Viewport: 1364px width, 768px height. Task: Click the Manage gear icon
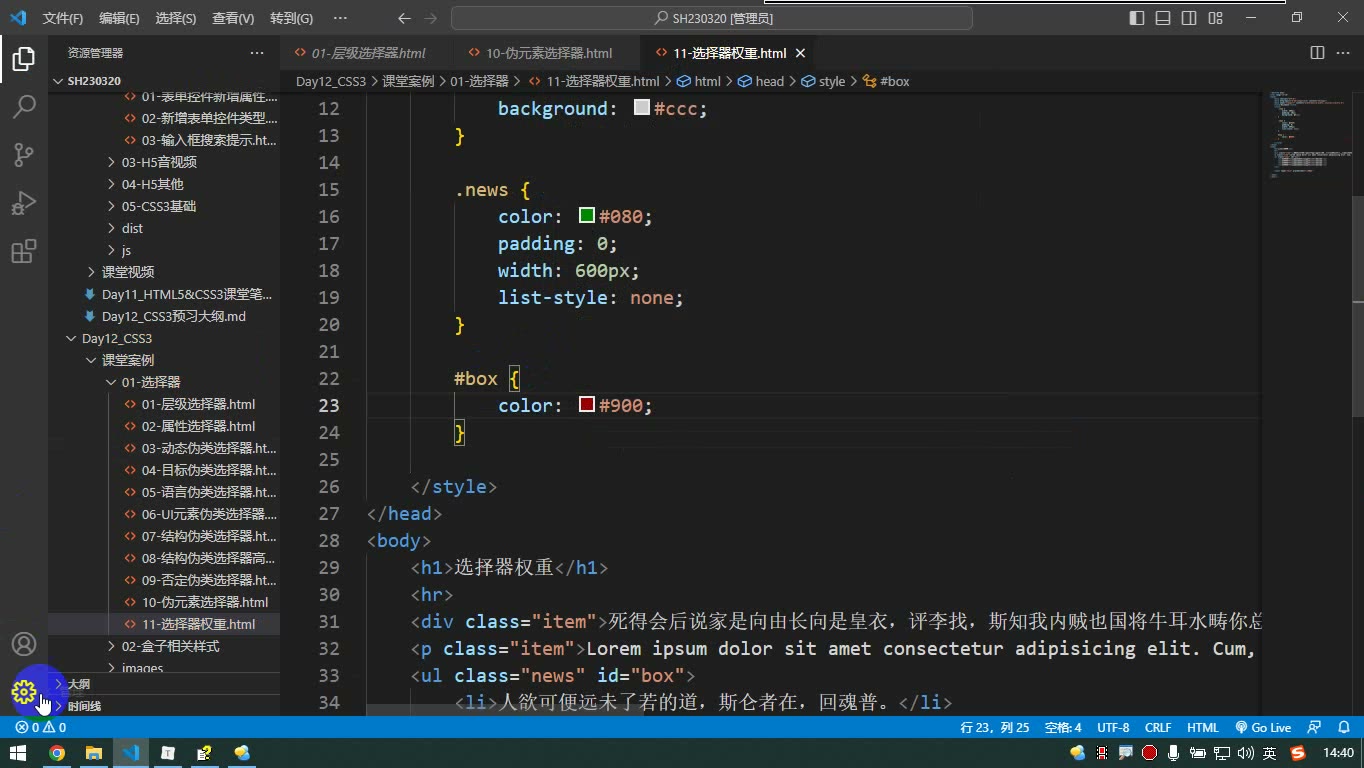(24, 692)
